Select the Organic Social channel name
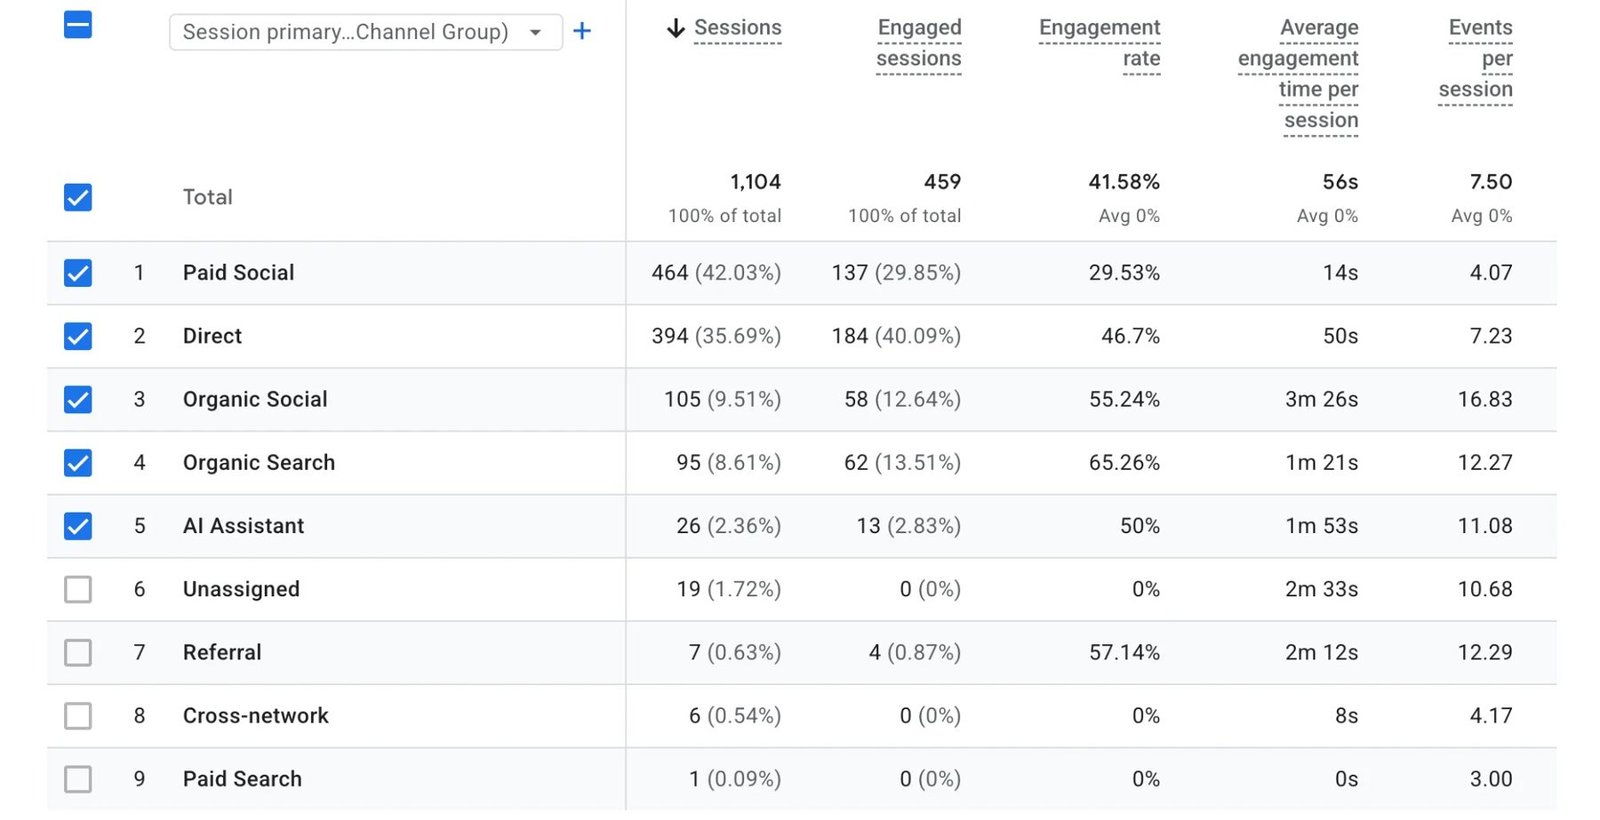The image size is (1600, 820). point(255,399)
